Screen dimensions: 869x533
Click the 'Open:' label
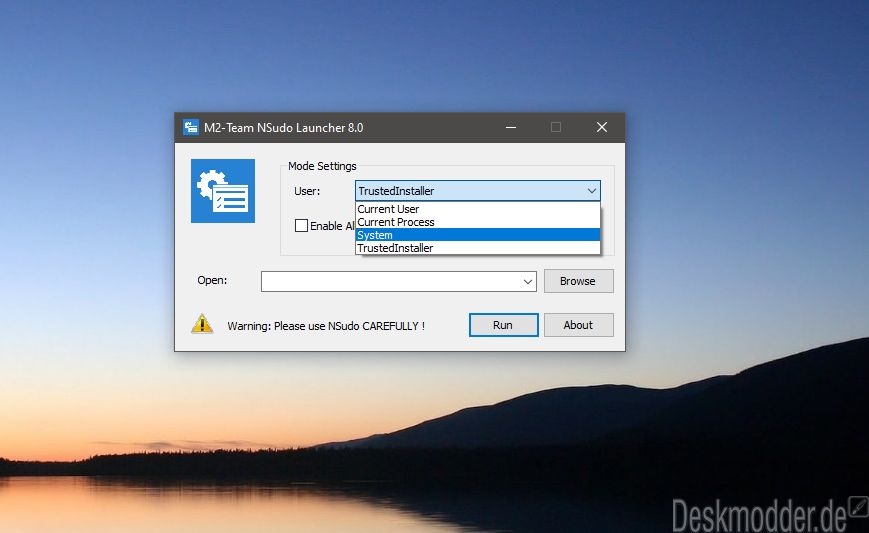[212, 280]
